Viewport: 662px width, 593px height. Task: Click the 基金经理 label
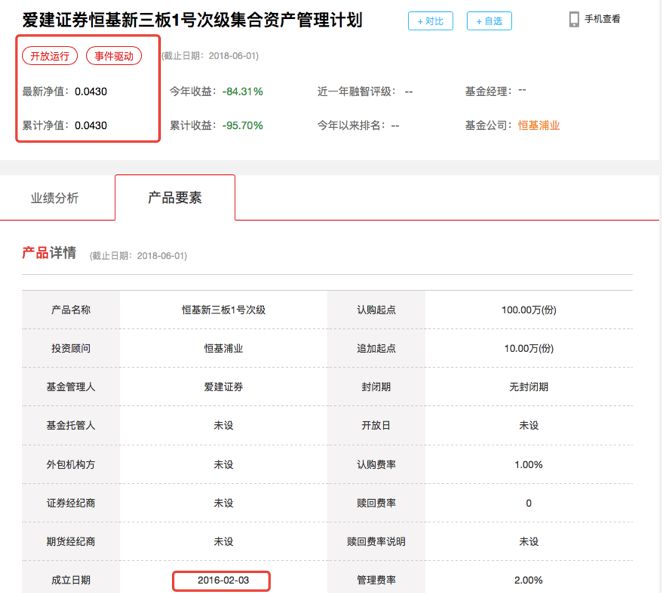pyautogui.click(x=488, y=92)
